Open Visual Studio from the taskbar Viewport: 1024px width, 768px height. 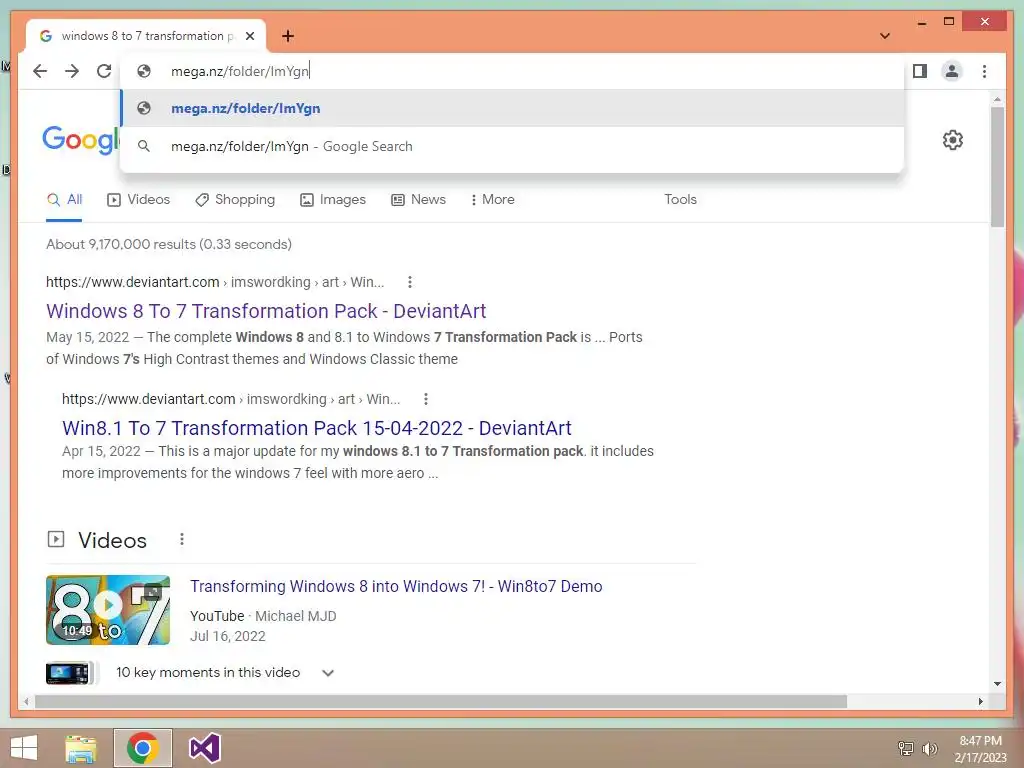pyautogui.click(x=204, y=748)
